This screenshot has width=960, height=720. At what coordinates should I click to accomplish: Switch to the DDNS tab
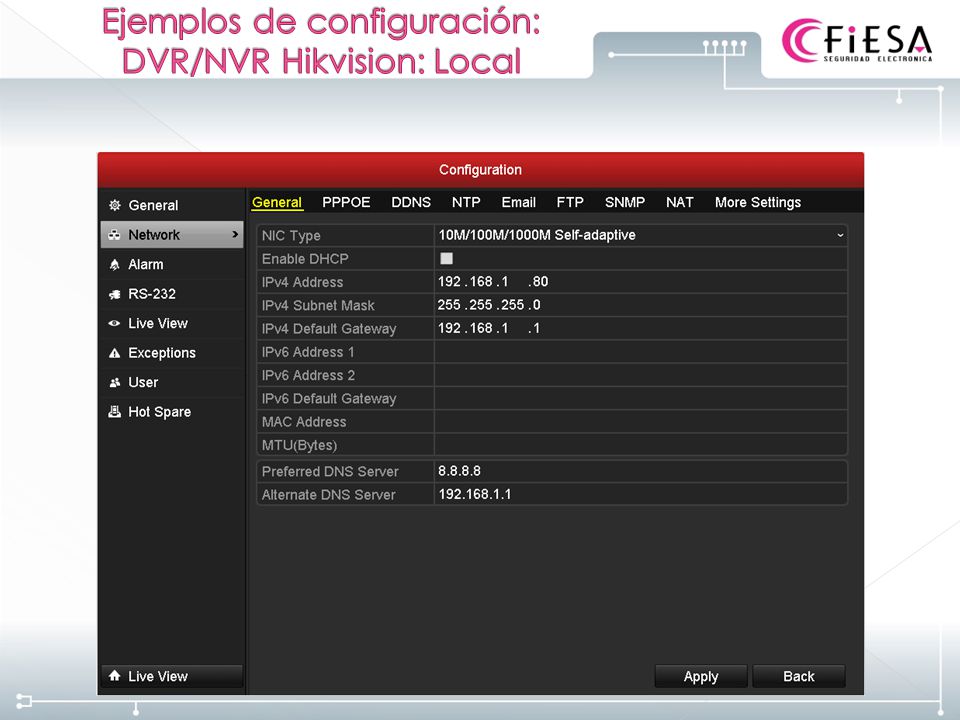coord(411,202)
